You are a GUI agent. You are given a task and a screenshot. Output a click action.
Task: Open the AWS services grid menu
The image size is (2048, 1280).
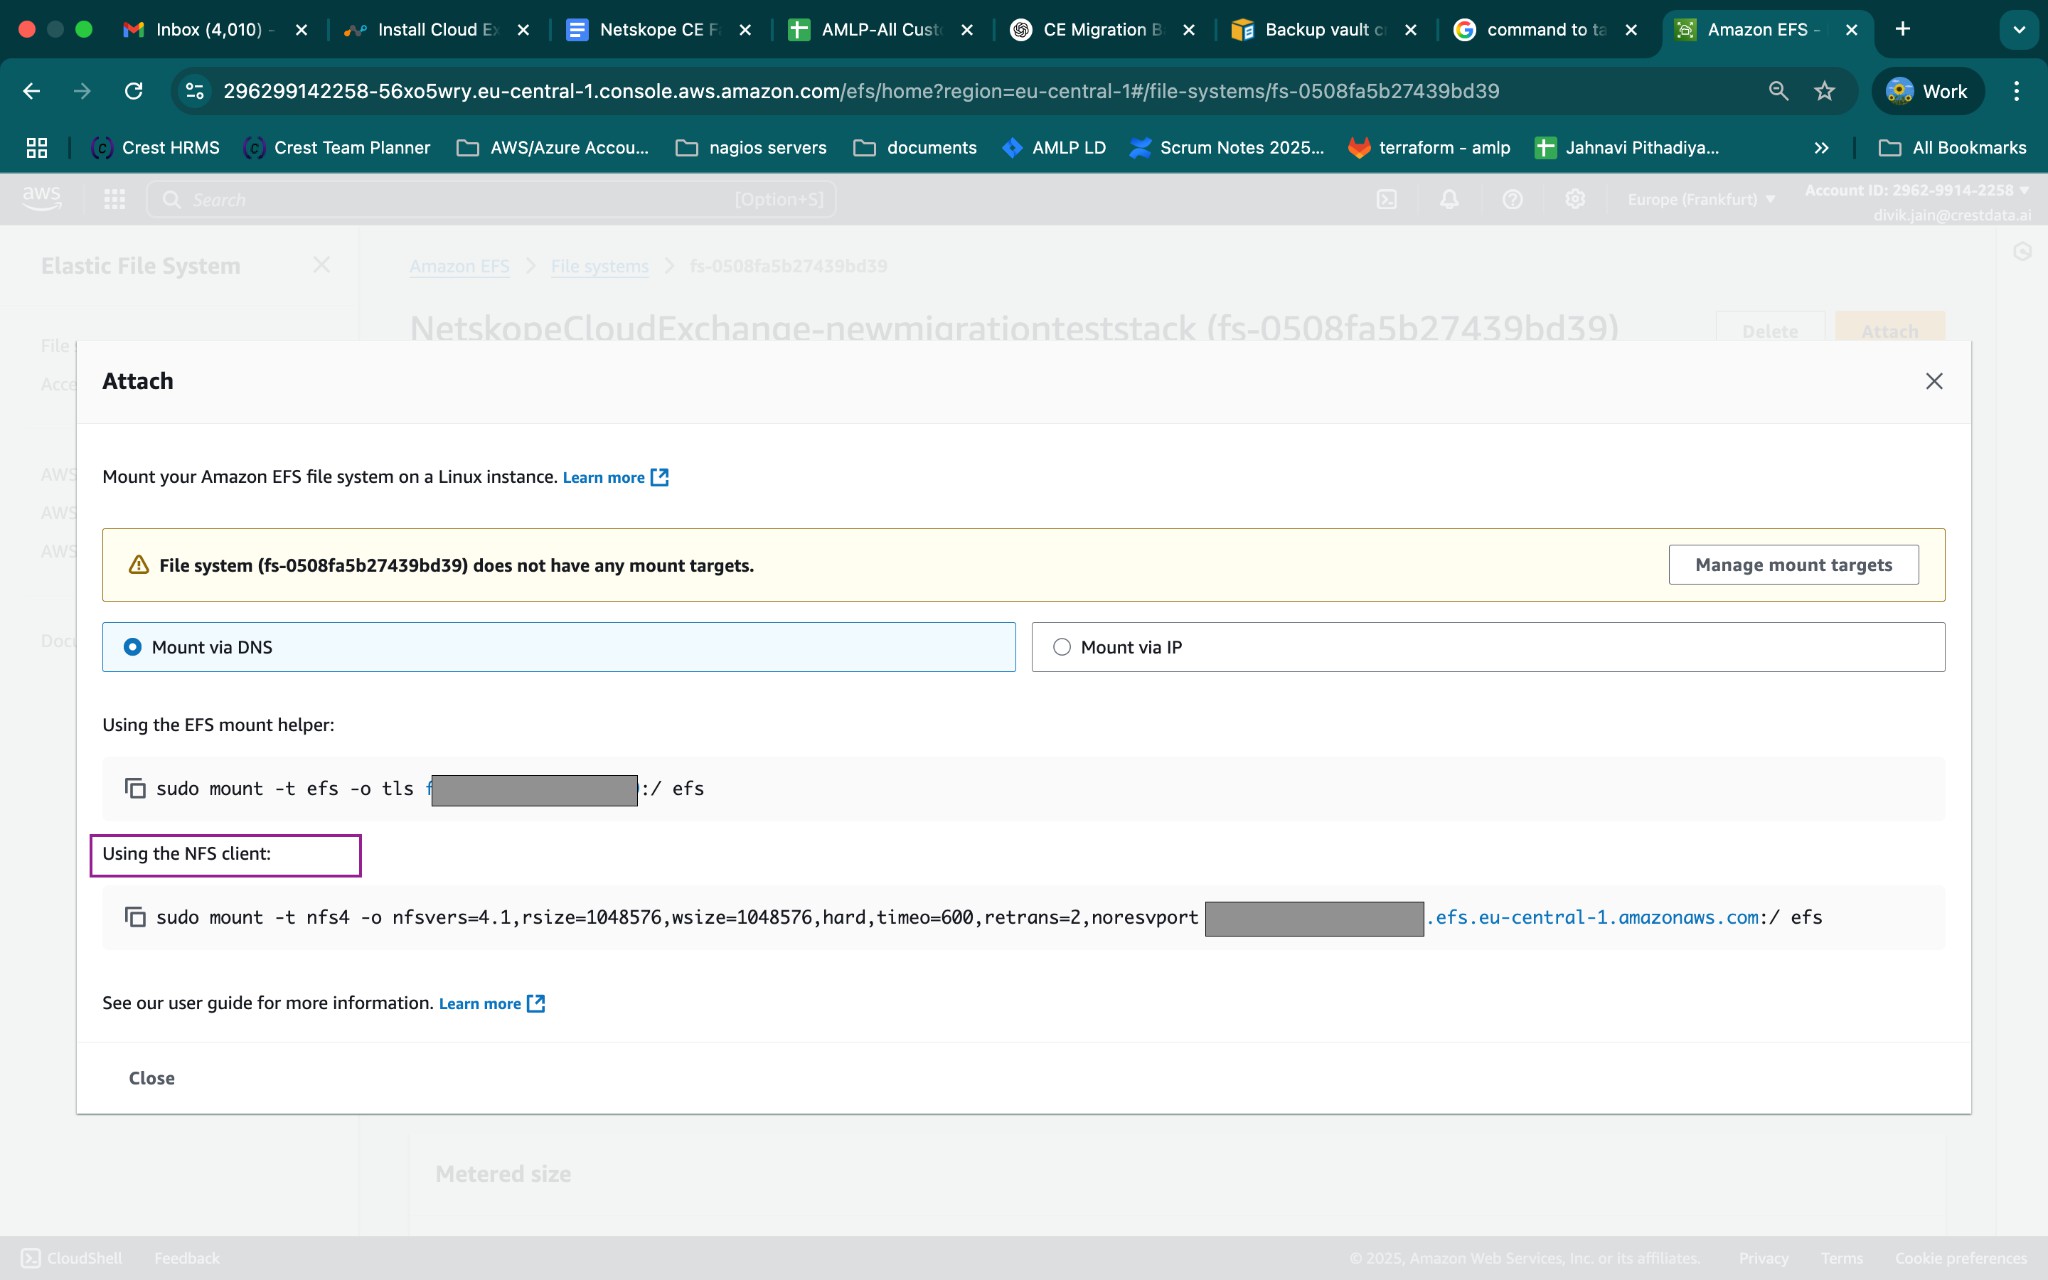click(x=115, y=199)
